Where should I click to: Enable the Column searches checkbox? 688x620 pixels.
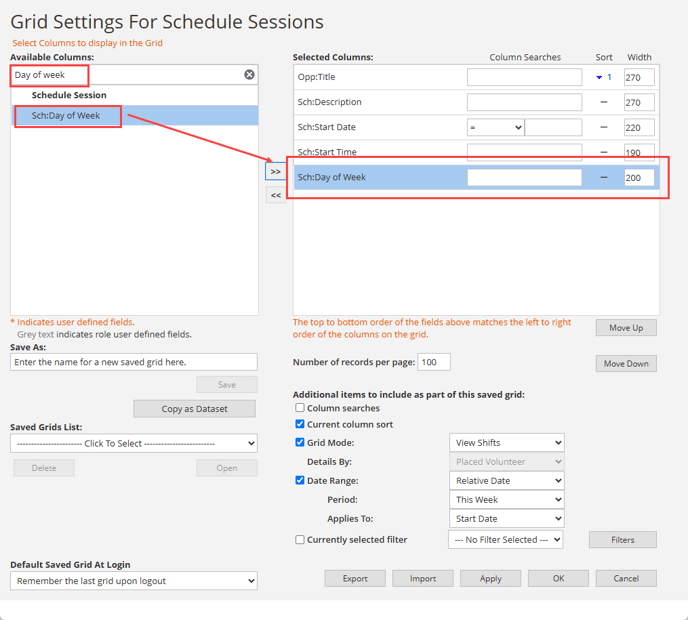point(300,408)
